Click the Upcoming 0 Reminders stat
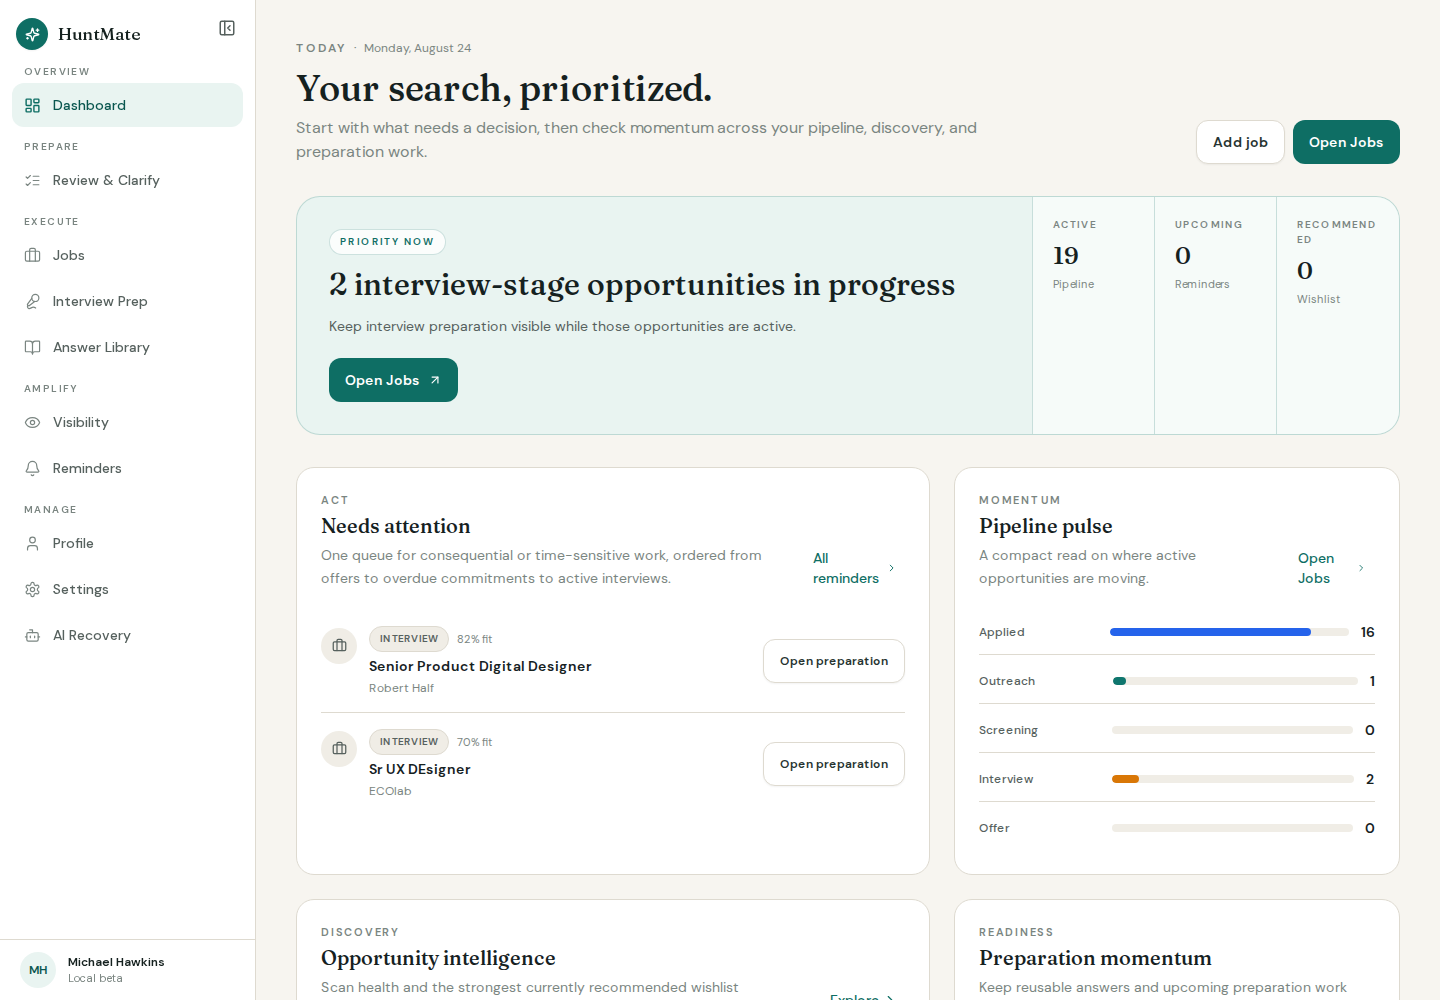The image size is (1440, 1000). [x=1215, y=315]
